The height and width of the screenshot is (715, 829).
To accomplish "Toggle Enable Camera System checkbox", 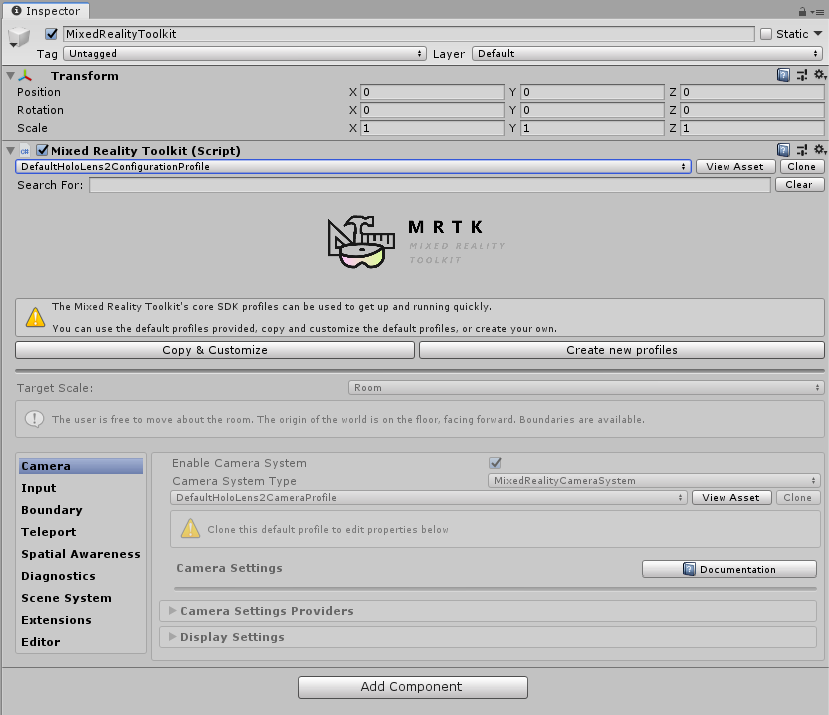I will [495, 463].
